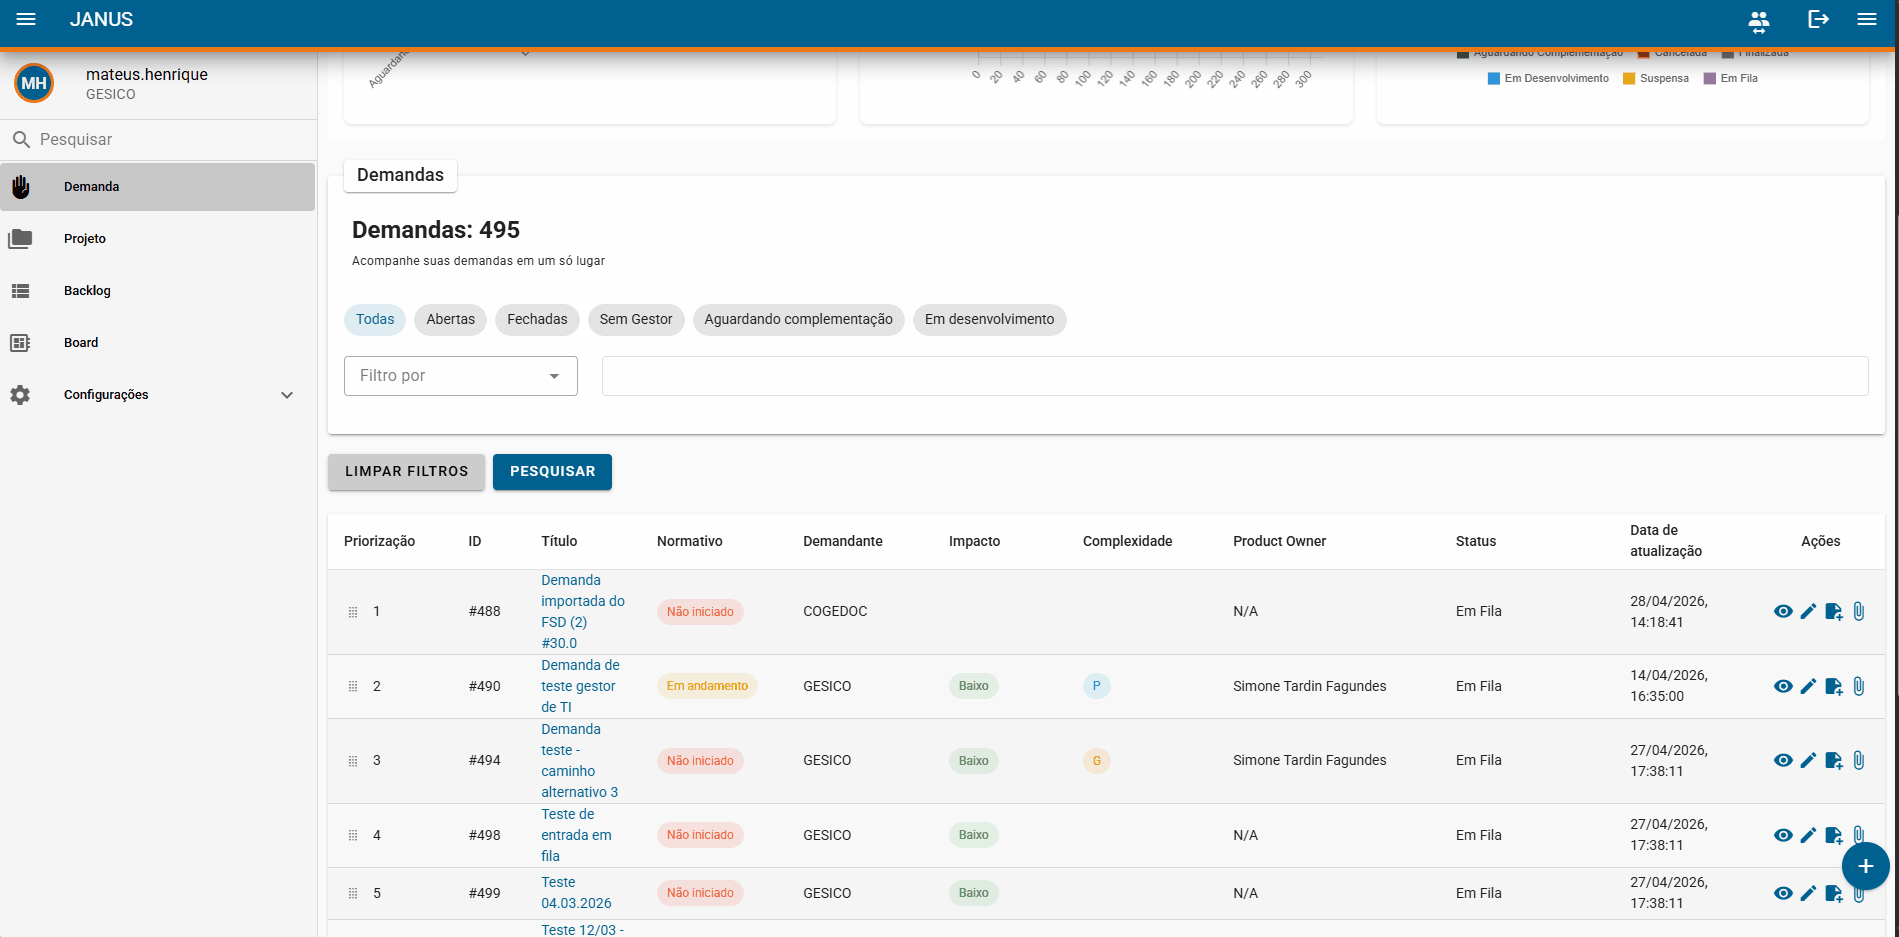Image resolution: width=1899 pixels, height=937 pixels.
Task: Edit demand #490 with pencil icon
Action: point(1808,686)
